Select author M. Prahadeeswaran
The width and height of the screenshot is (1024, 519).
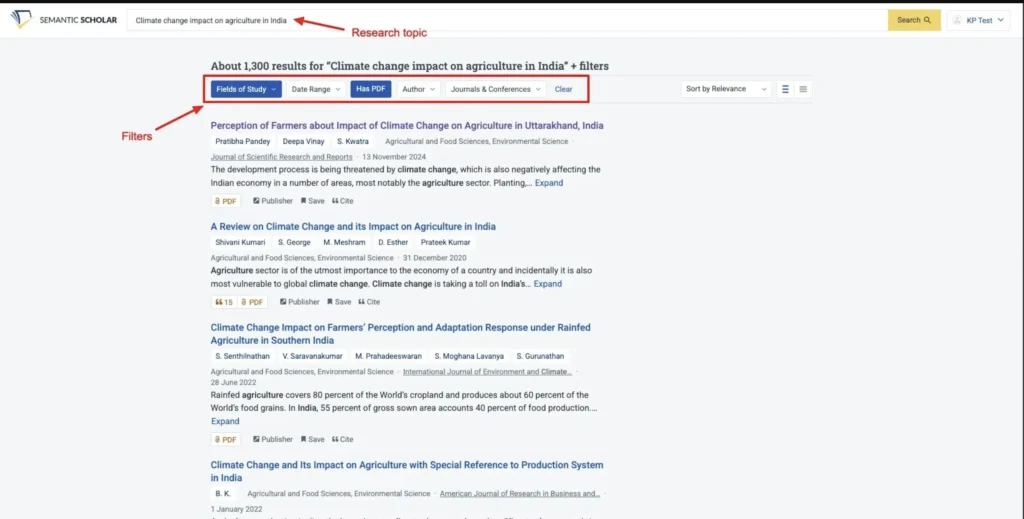click(x=388, y=356)
